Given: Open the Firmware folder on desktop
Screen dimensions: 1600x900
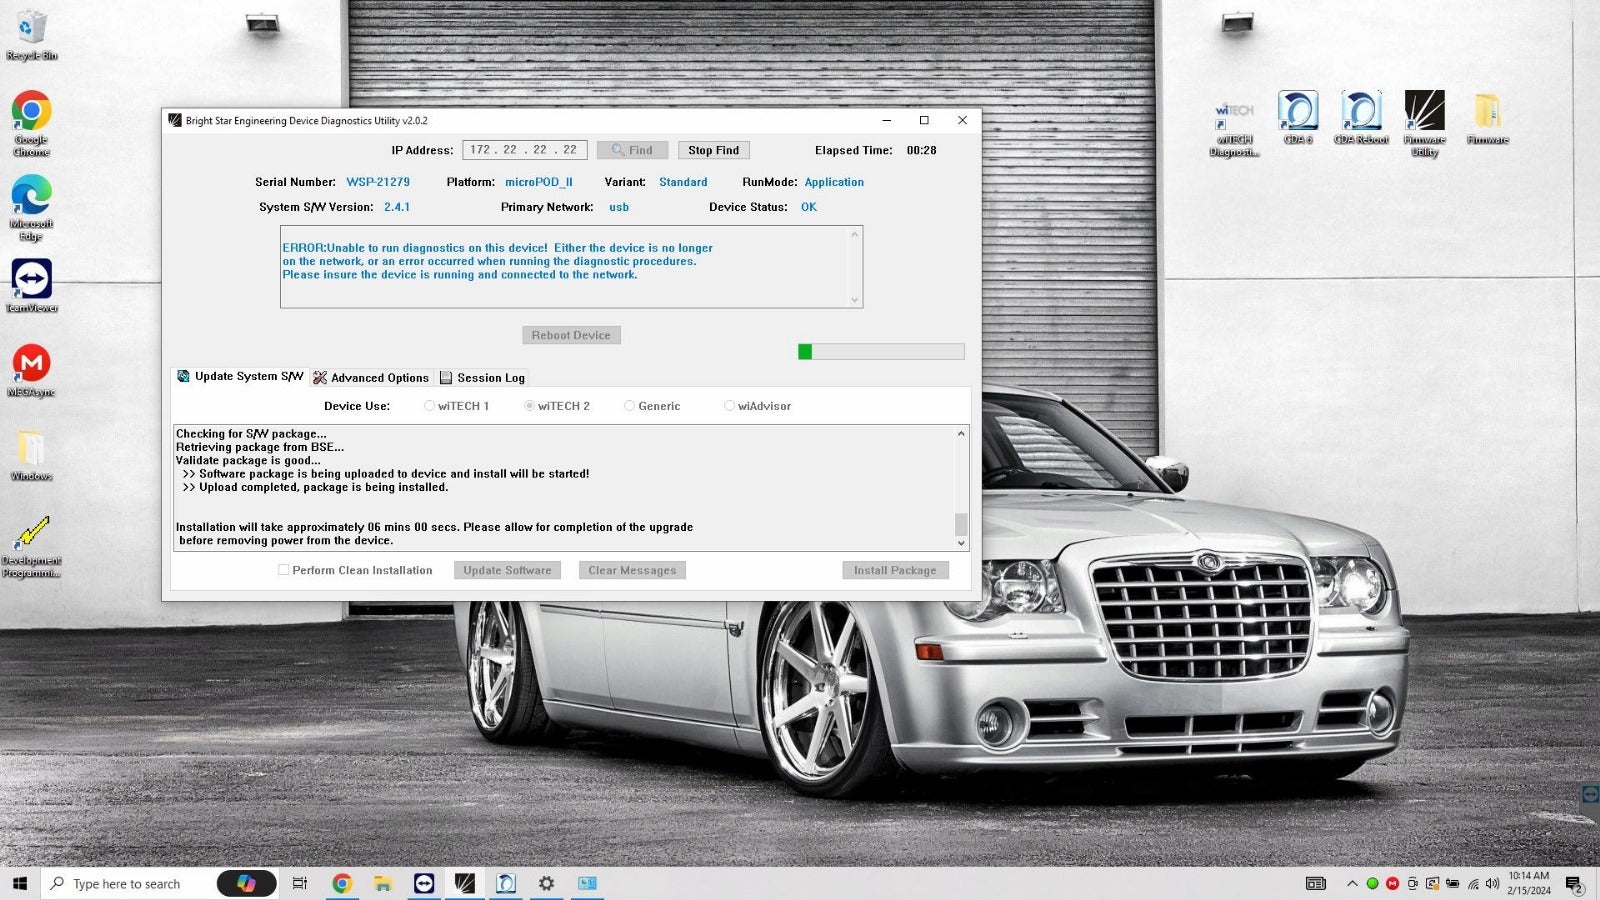Looking at the screenshot, I should point(1487,113).
